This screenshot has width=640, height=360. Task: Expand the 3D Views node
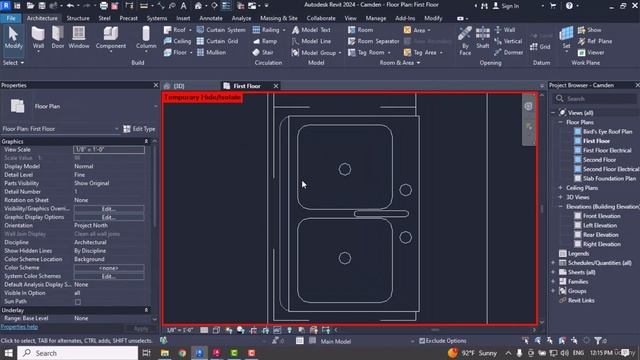pyautogui.click(x=560, y=197)
